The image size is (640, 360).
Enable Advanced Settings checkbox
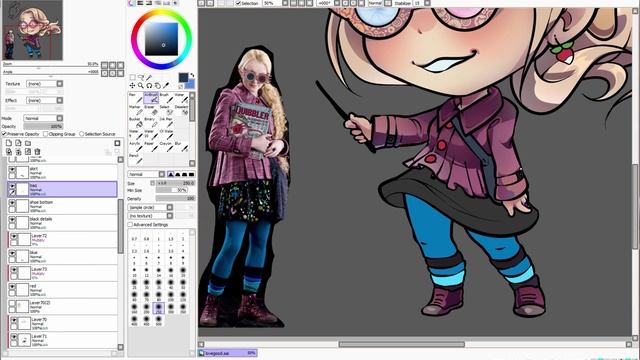pyautogui.click(x=130, y=224)
